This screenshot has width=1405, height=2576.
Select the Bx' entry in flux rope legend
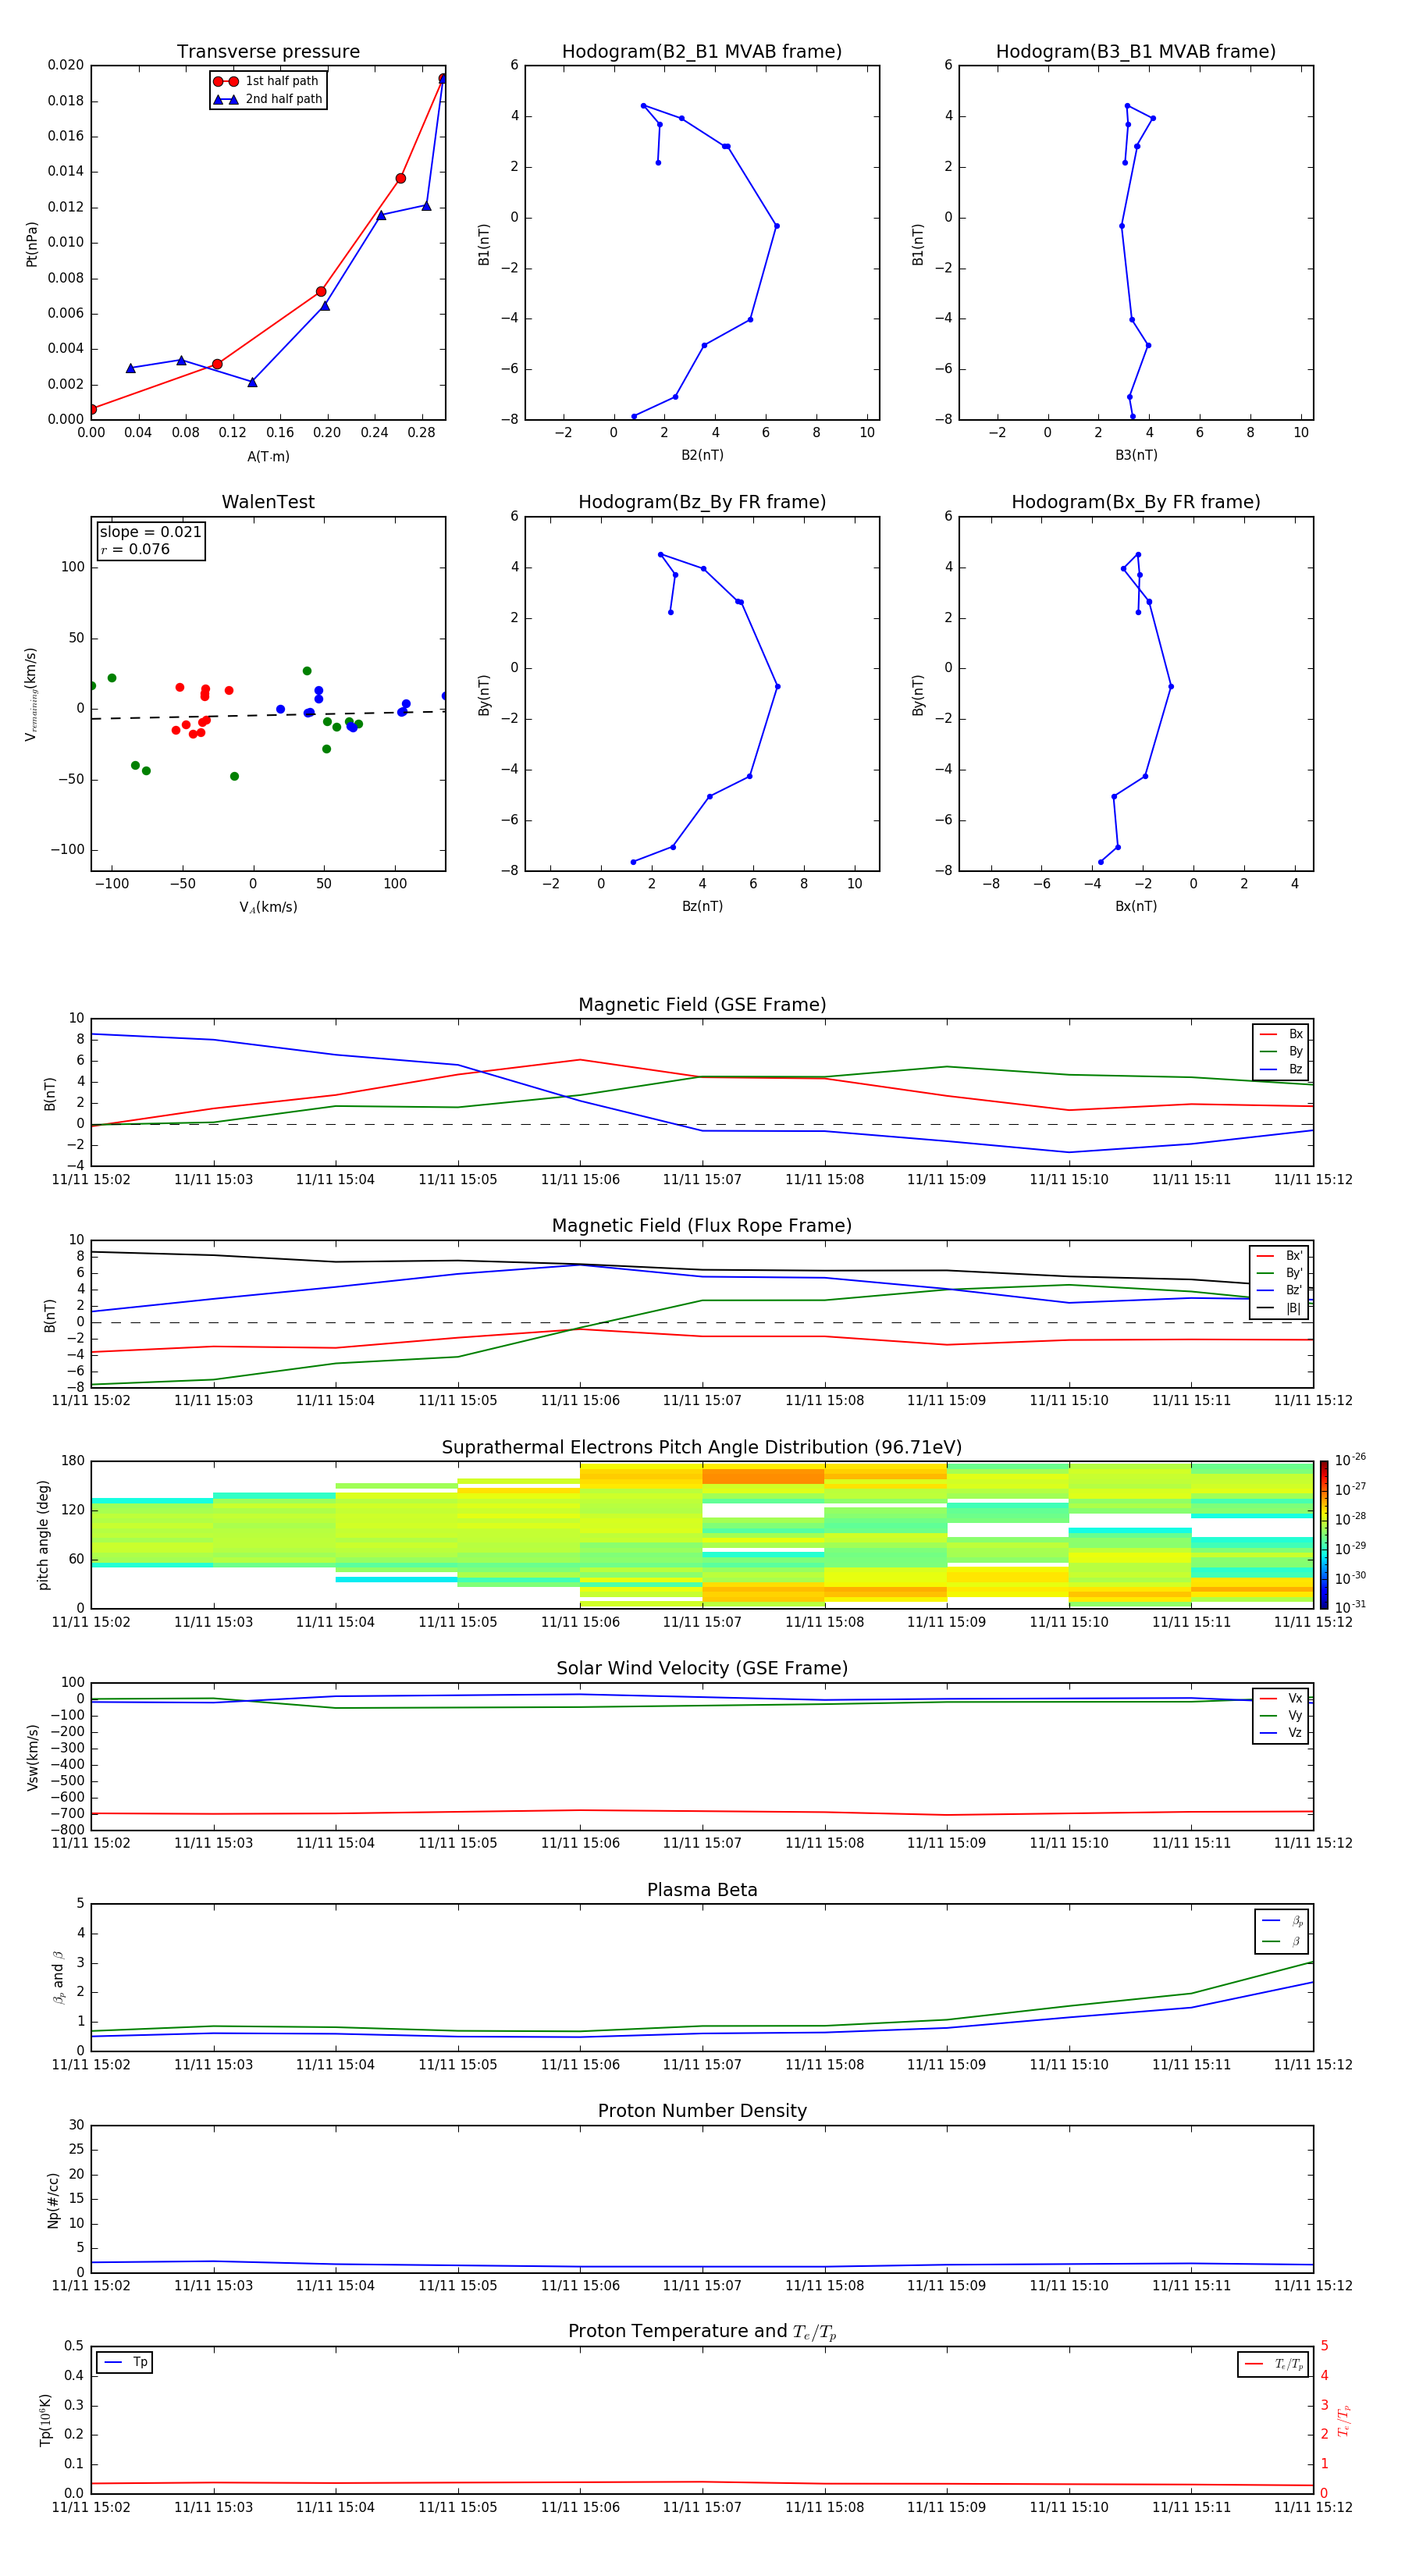coord(1280,1256)
